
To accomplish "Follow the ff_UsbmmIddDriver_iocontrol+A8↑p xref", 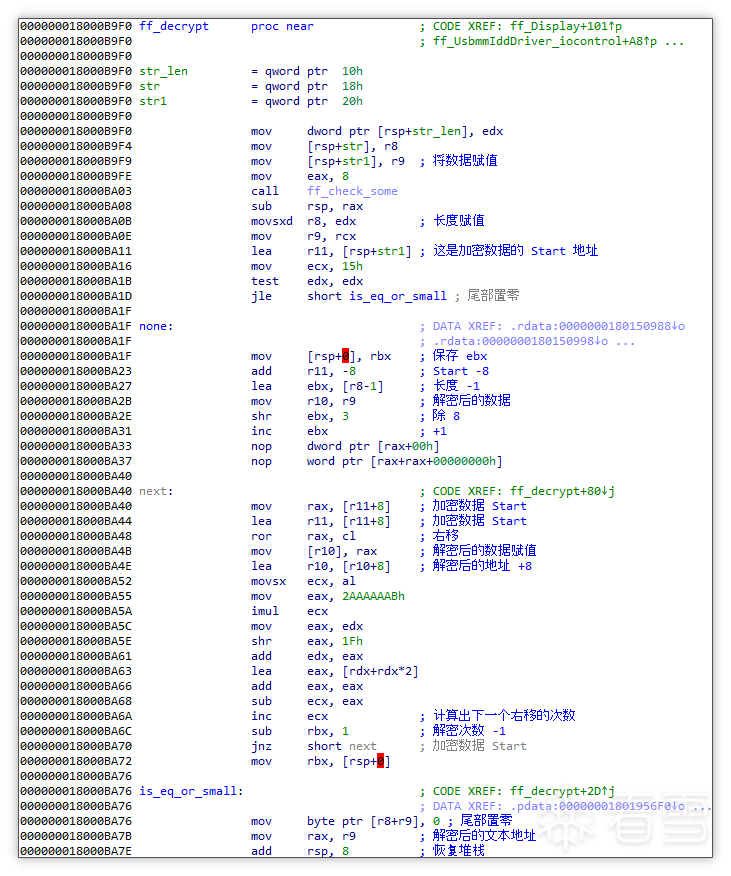I will pos(545,41).
